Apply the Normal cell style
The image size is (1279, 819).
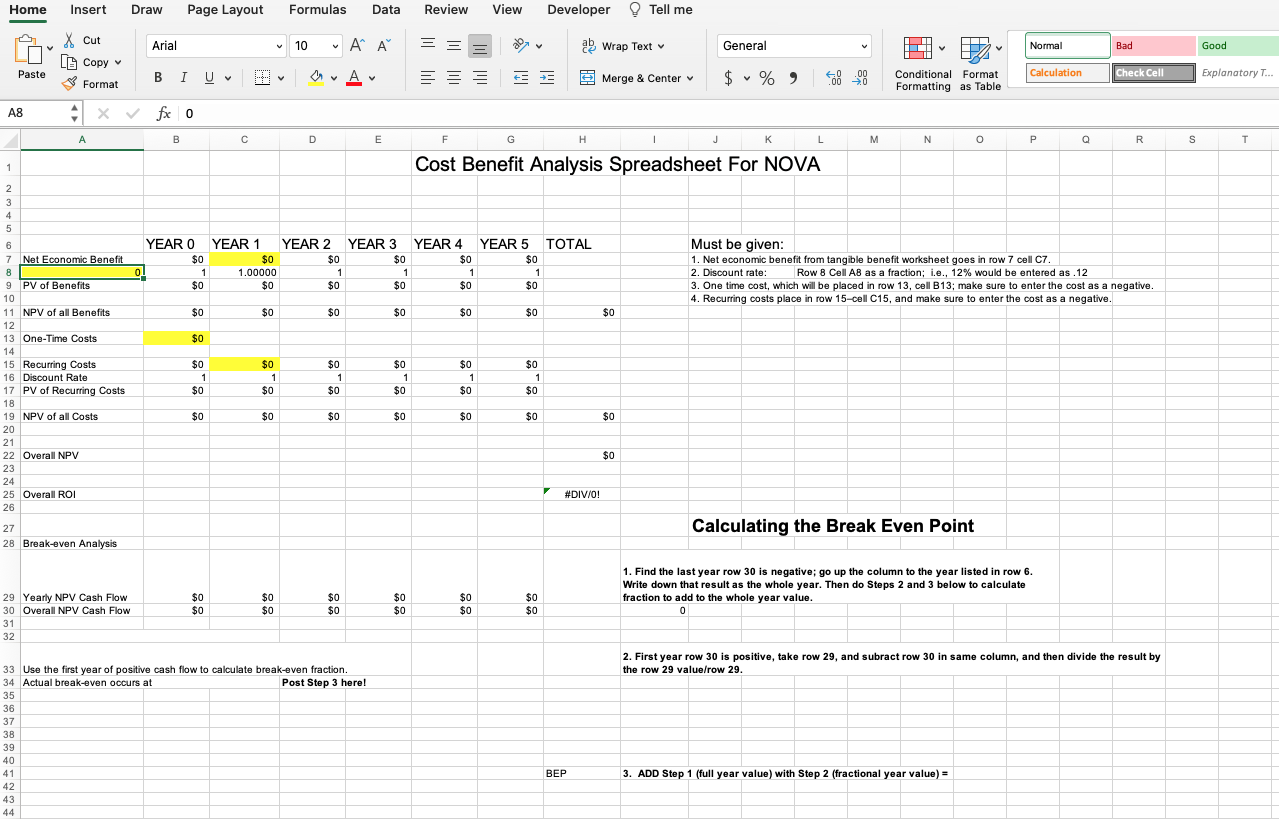[1068, 46]
